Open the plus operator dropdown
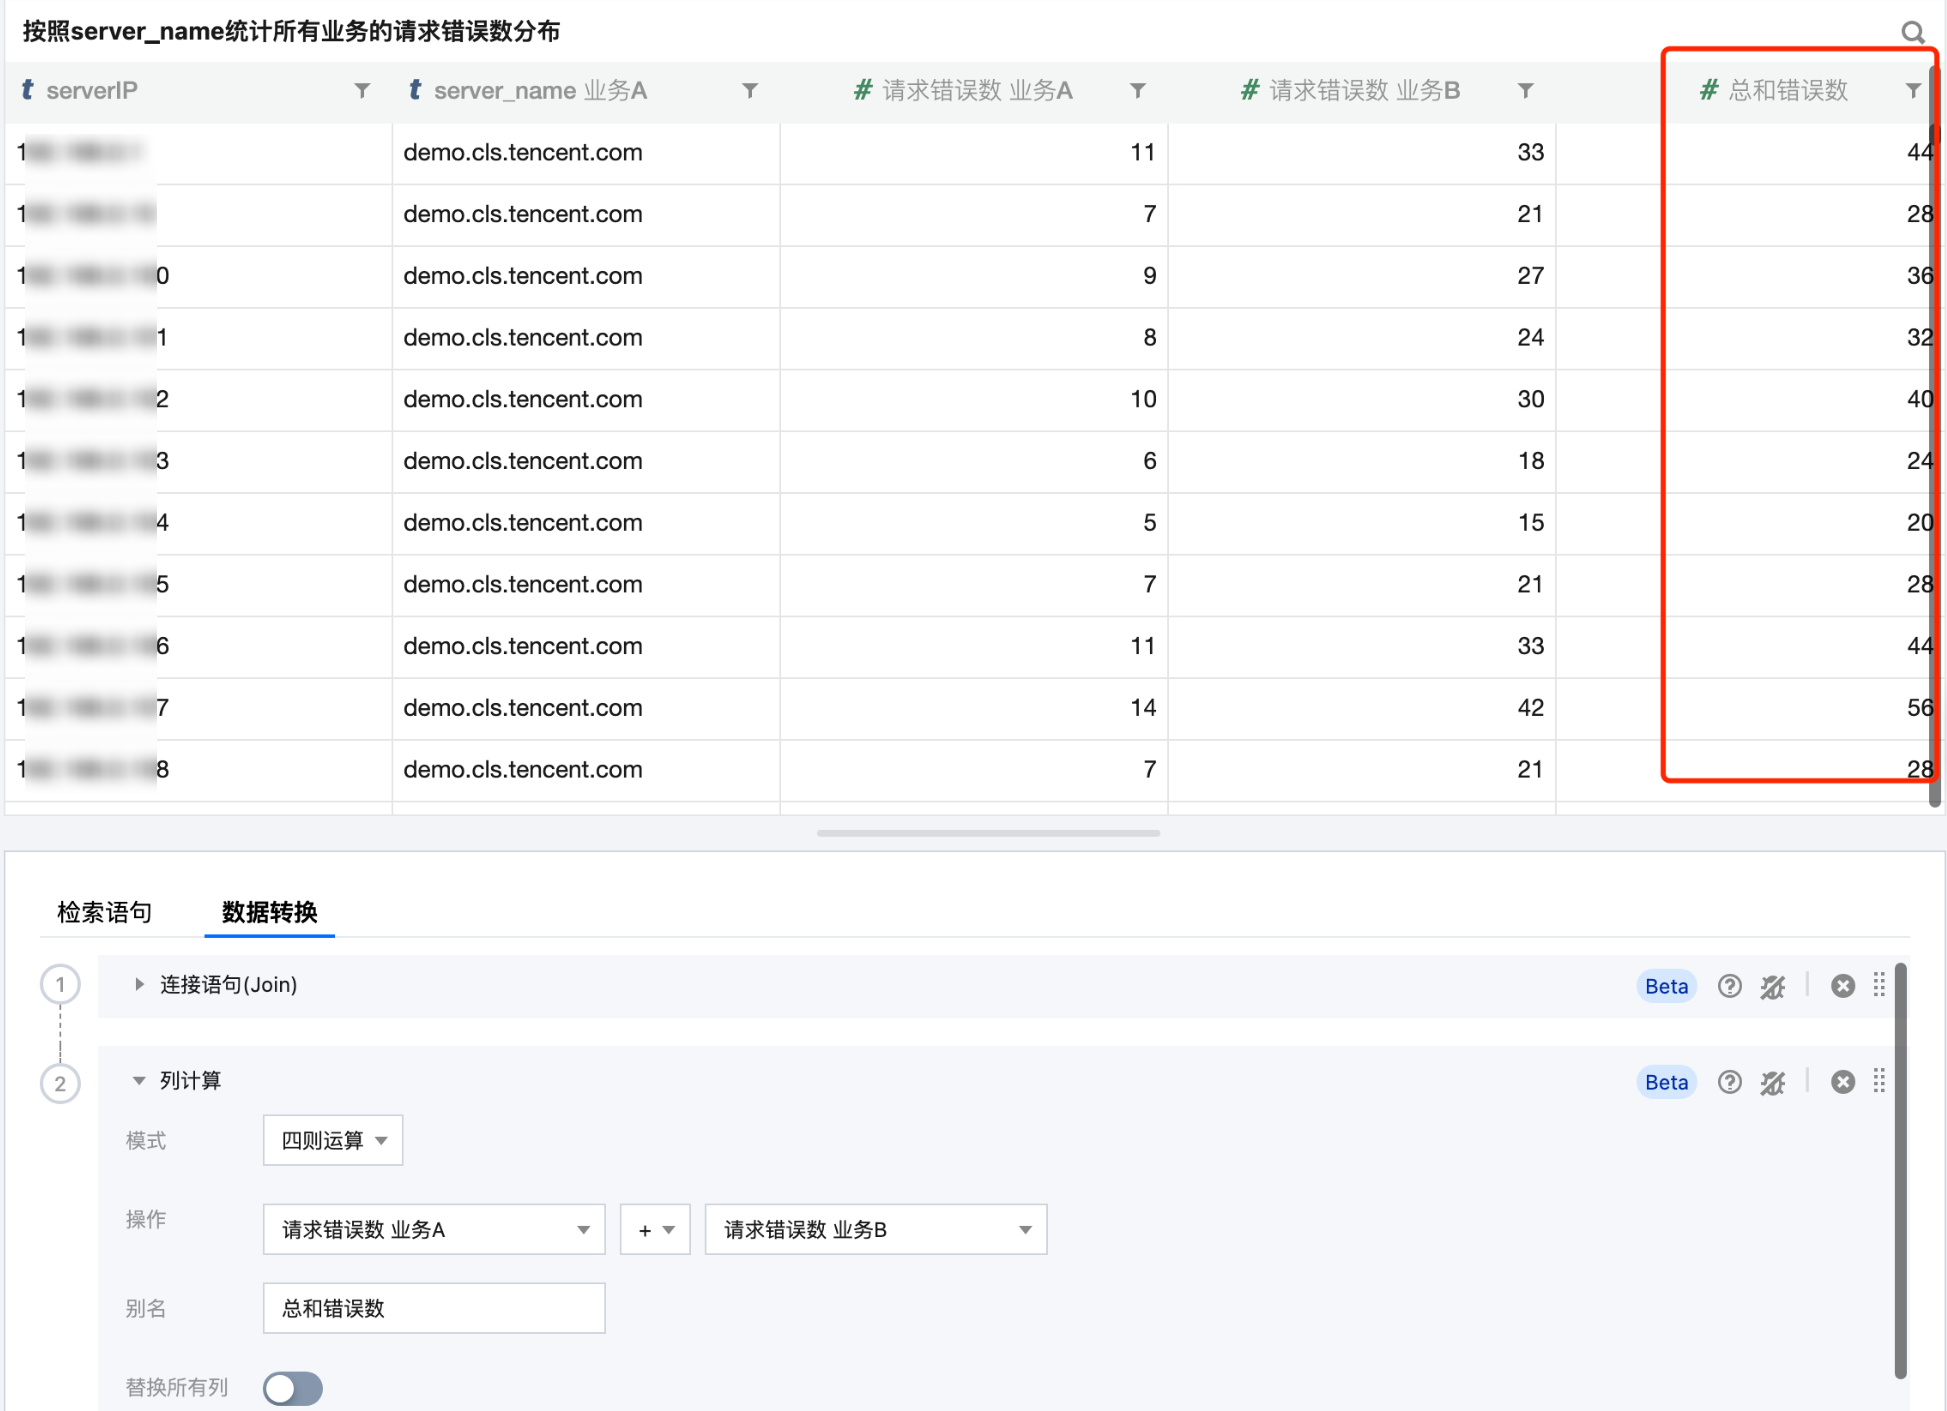1947x1411 pixels. [655, 1230]
